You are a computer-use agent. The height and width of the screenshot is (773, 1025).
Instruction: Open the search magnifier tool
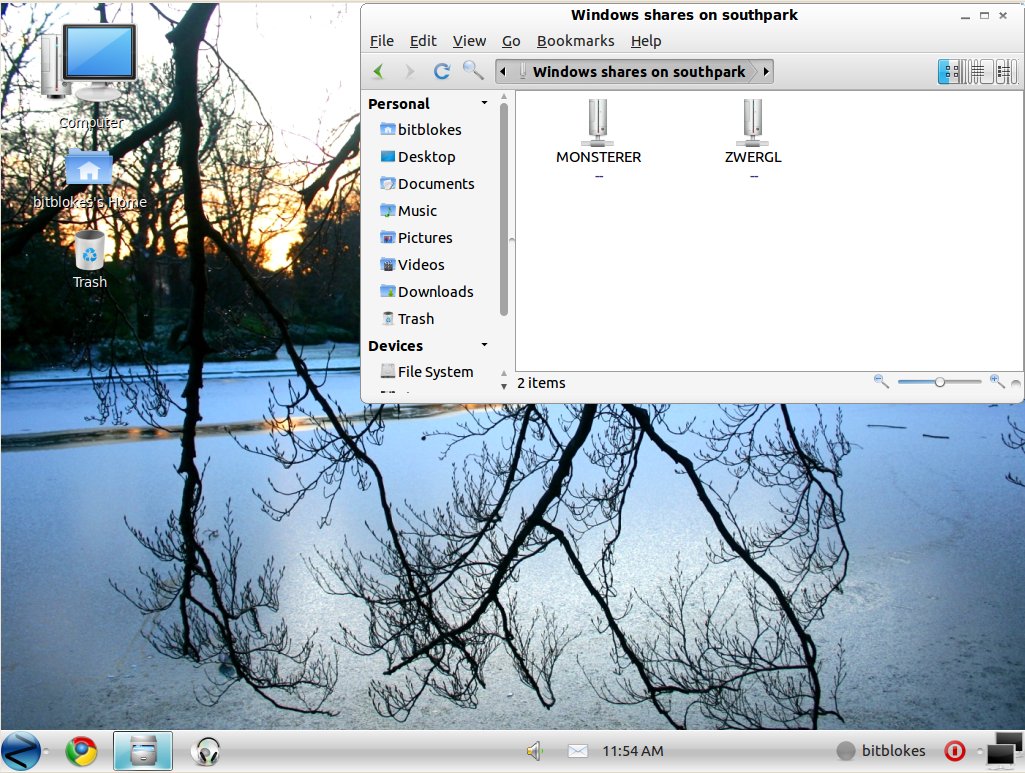pyautogui.click(x=473, y=70)
